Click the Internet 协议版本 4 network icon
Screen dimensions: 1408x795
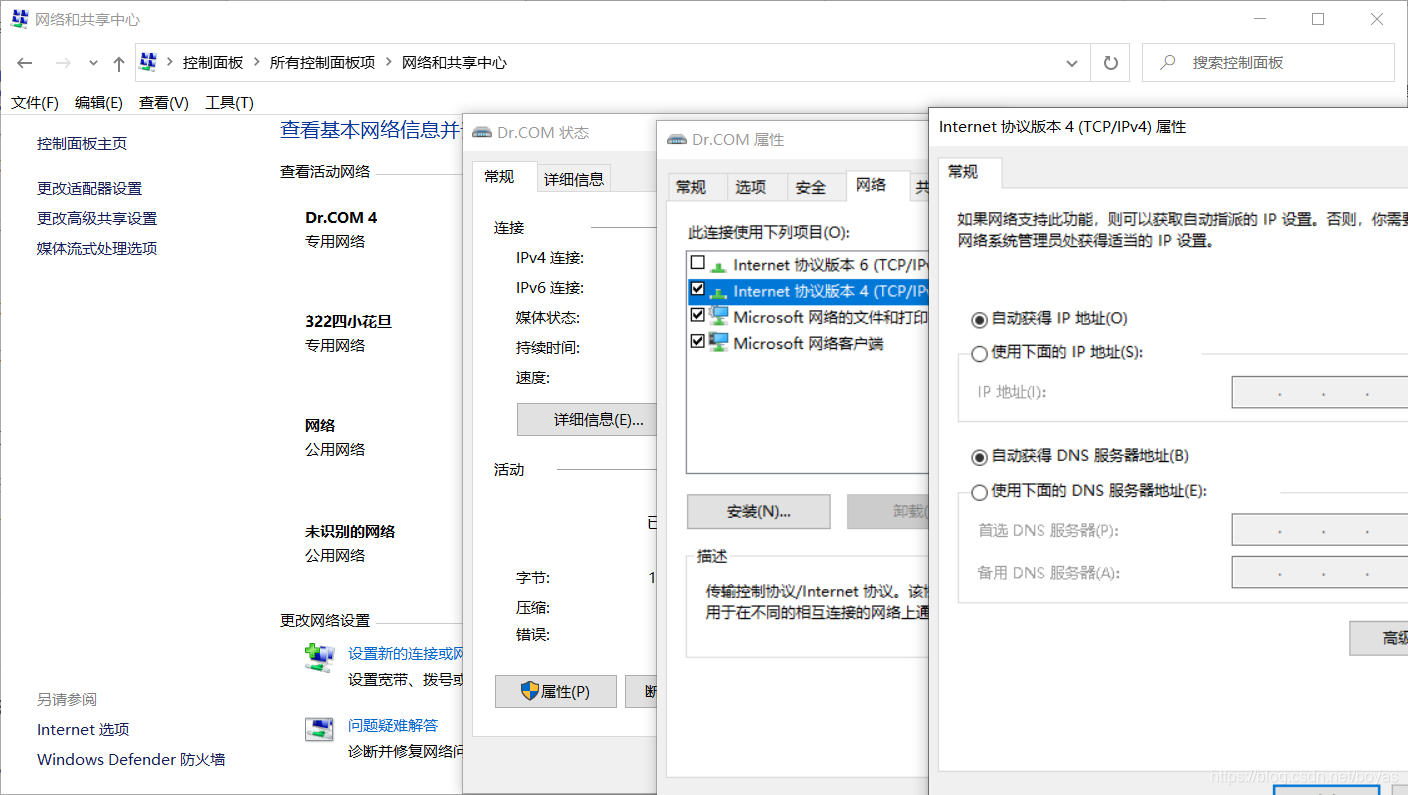click(x=719, y=291)
